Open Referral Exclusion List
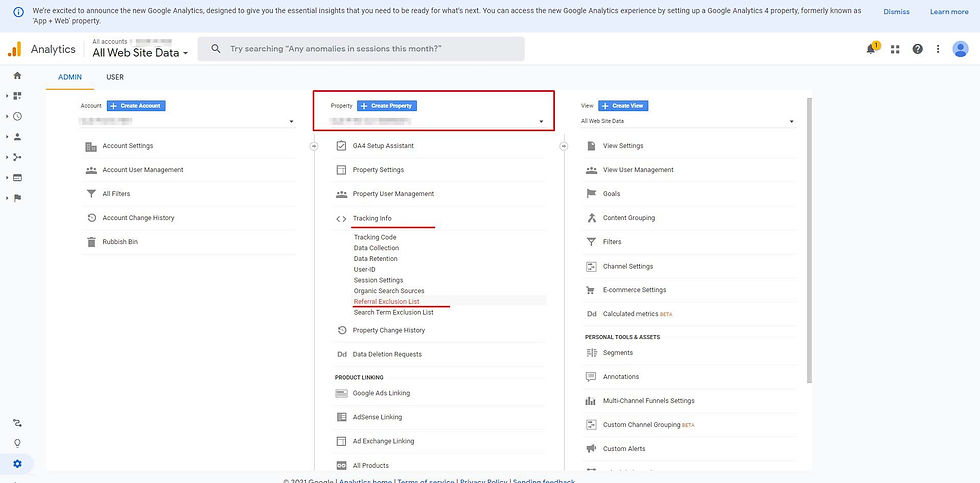Screen dimensions: 980x483 (386, 302)
